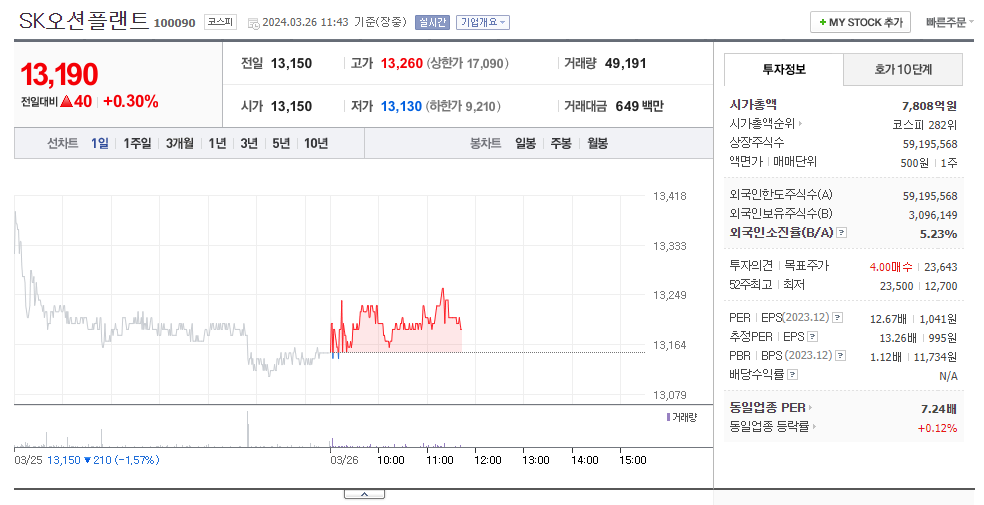
Task: Open help icon next to PBR BPS(2023.12)
Action: click(x=841, y=356)
